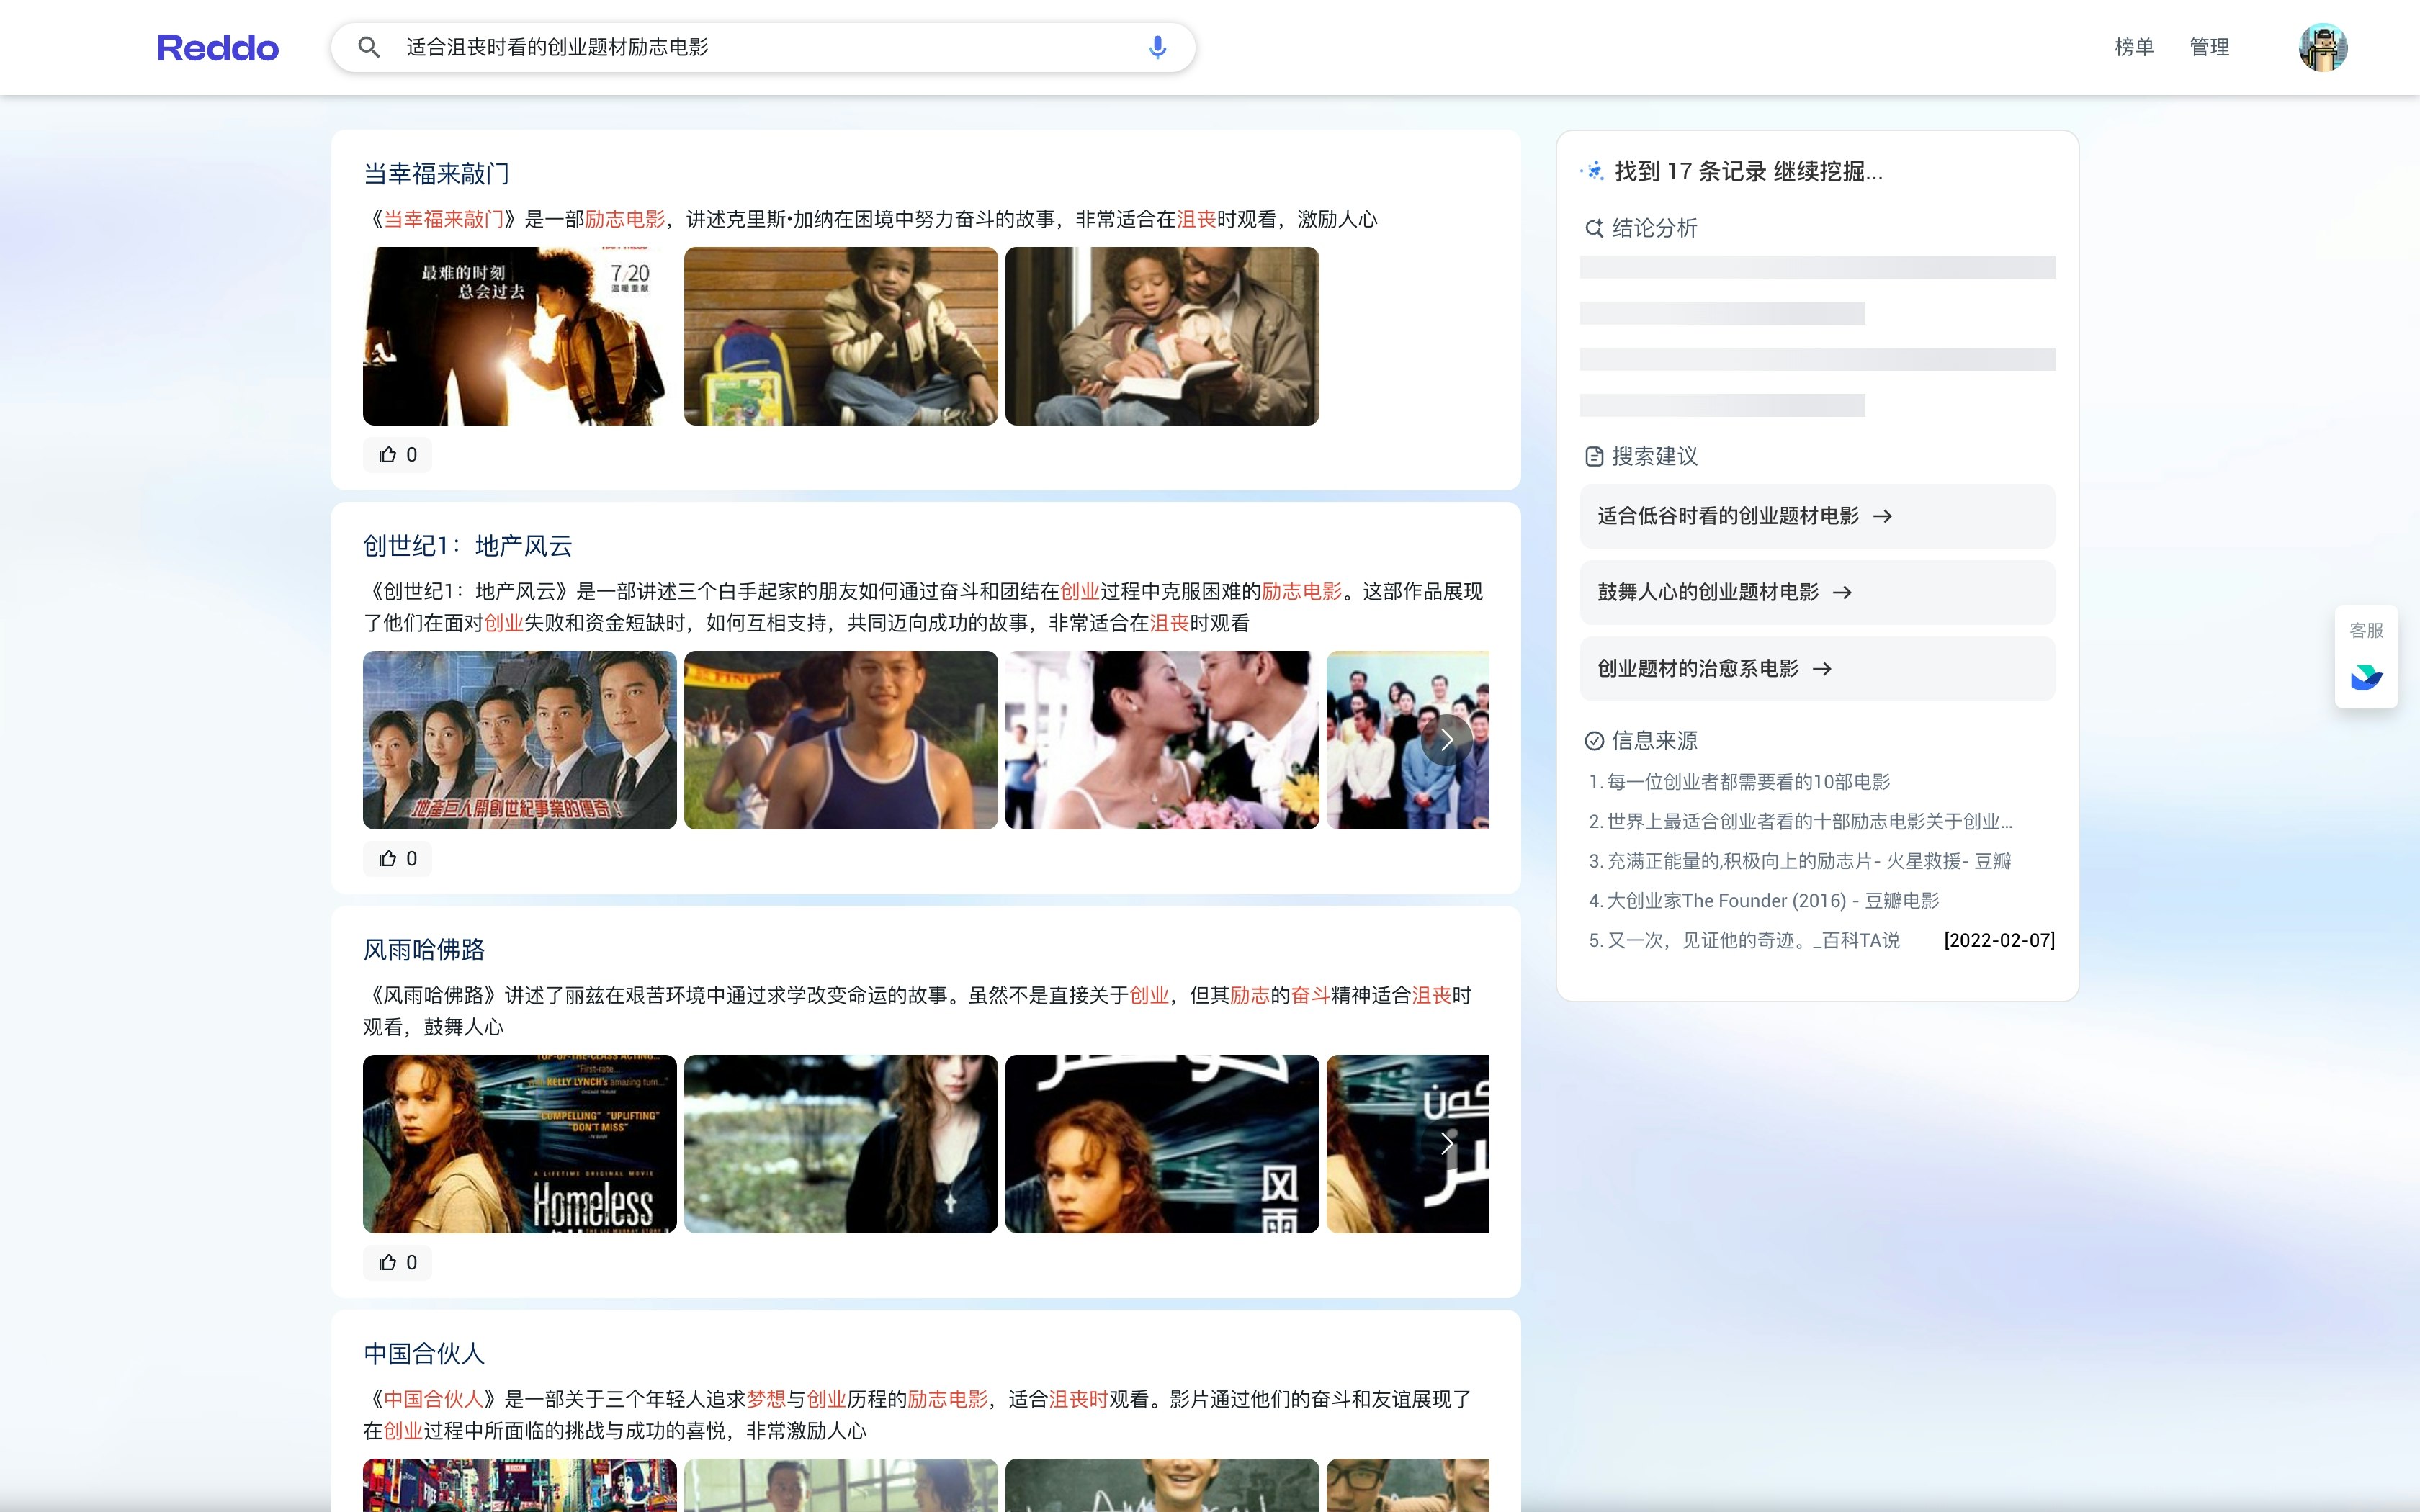Open the user avatar menu
The height and width of the screenshot is (1512, 2420).
pos(2322,47)
